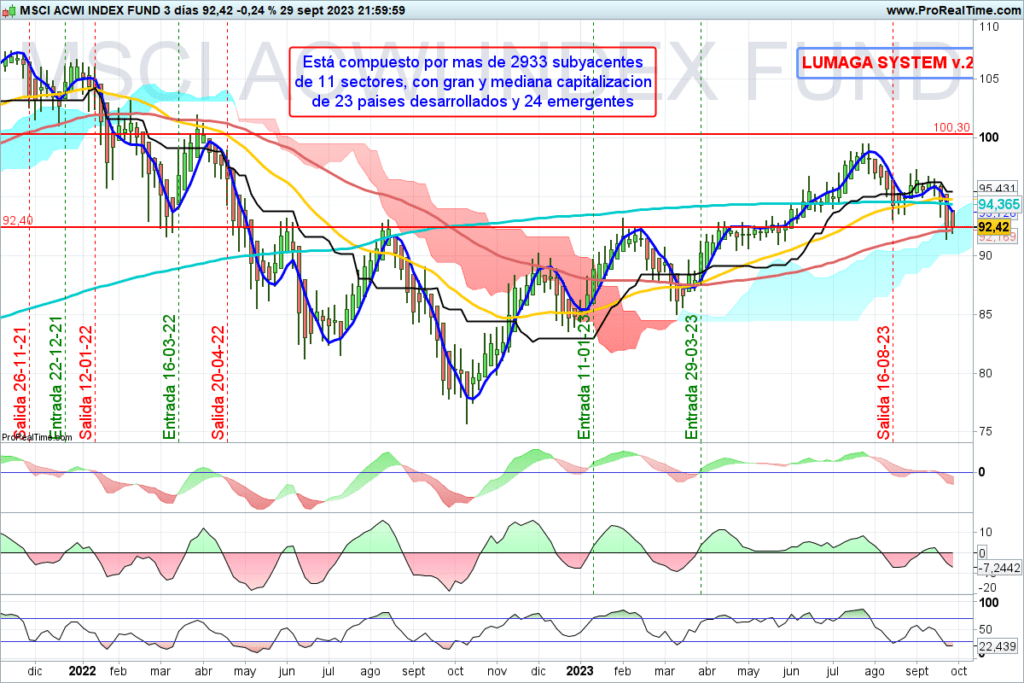Select the 105 price axis label
The width and height of the screenshot is (1024, 683).
(989, 79)
